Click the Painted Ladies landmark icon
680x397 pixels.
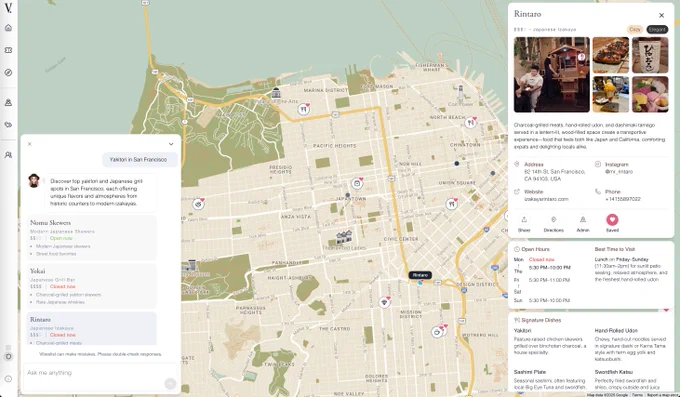pos(344,237)
